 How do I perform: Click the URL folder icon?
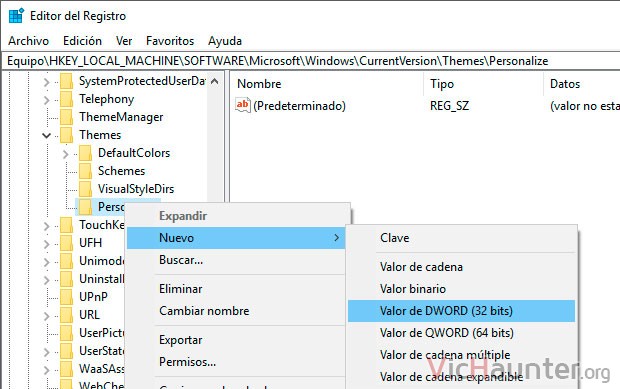tap(66, 315)
